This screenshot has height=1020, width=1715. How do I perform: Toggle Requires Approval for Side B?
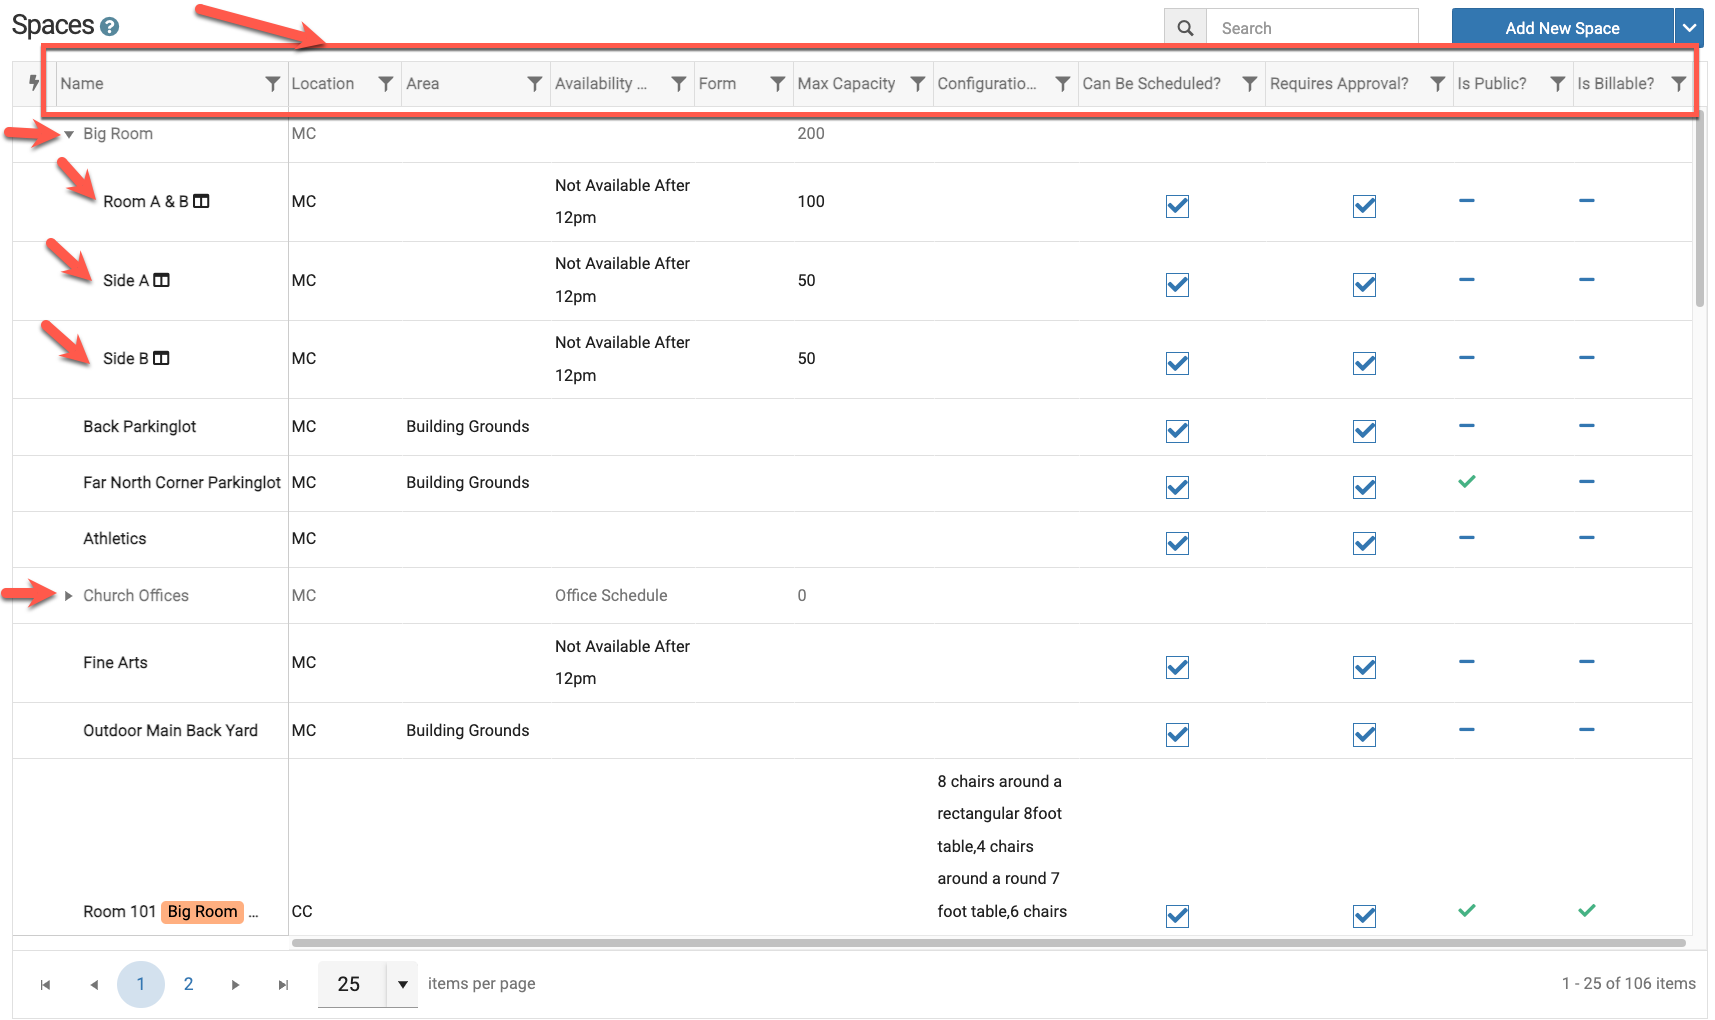click(x=1365, y=363)
